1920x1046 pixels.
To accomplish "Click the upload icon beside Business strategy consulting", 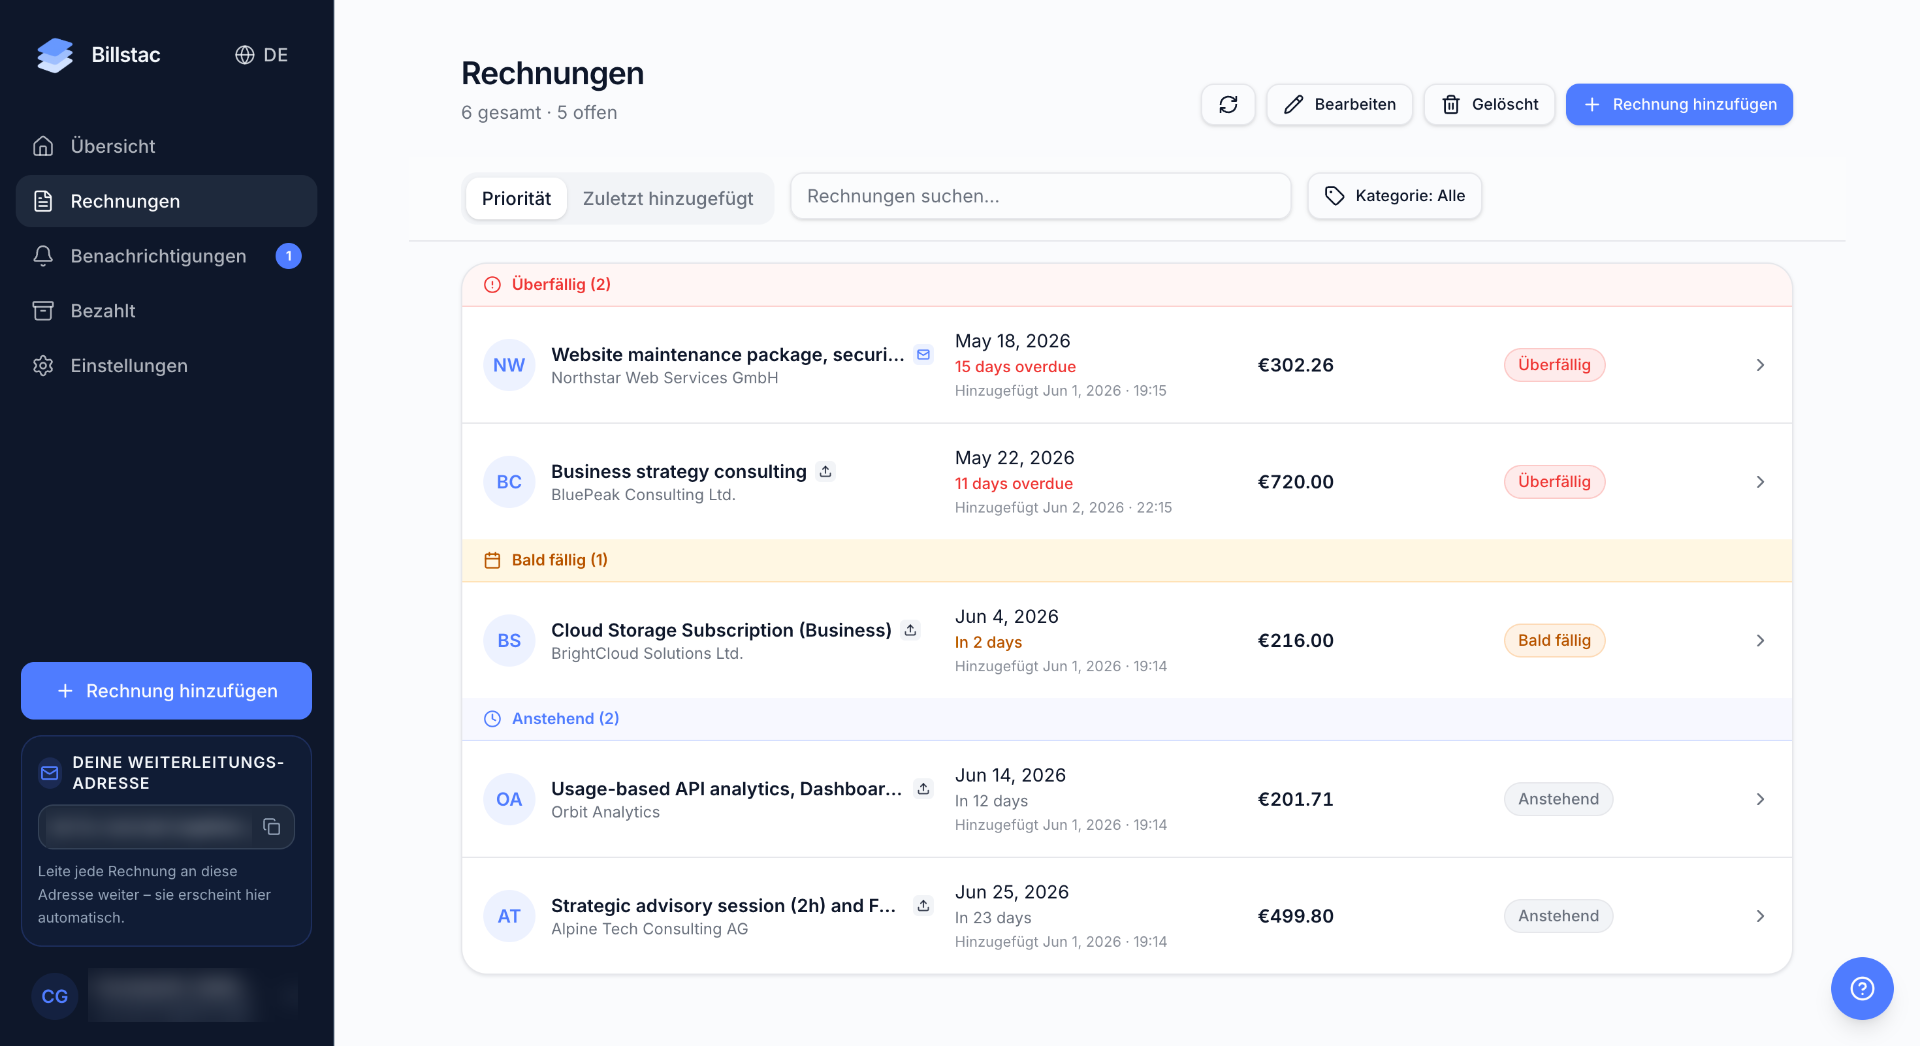I will pyautogui.click(x=826, y=471).
